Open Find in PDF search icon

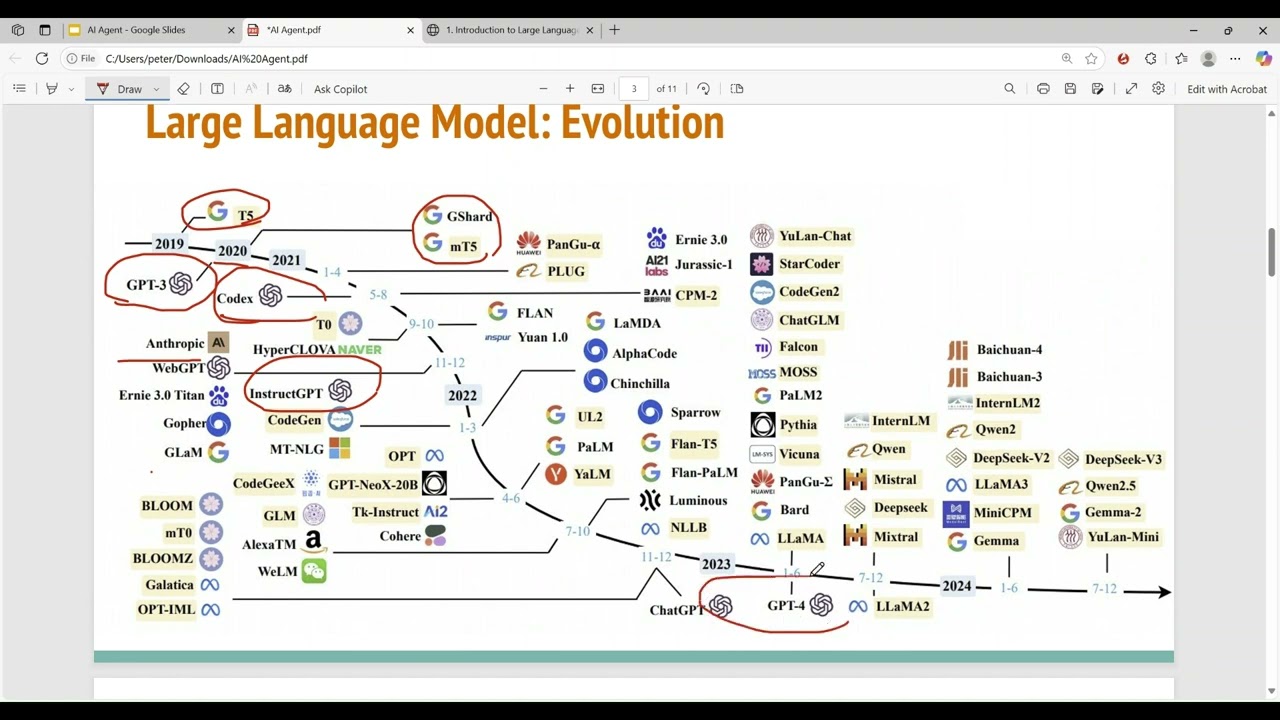click(1010, 89)
